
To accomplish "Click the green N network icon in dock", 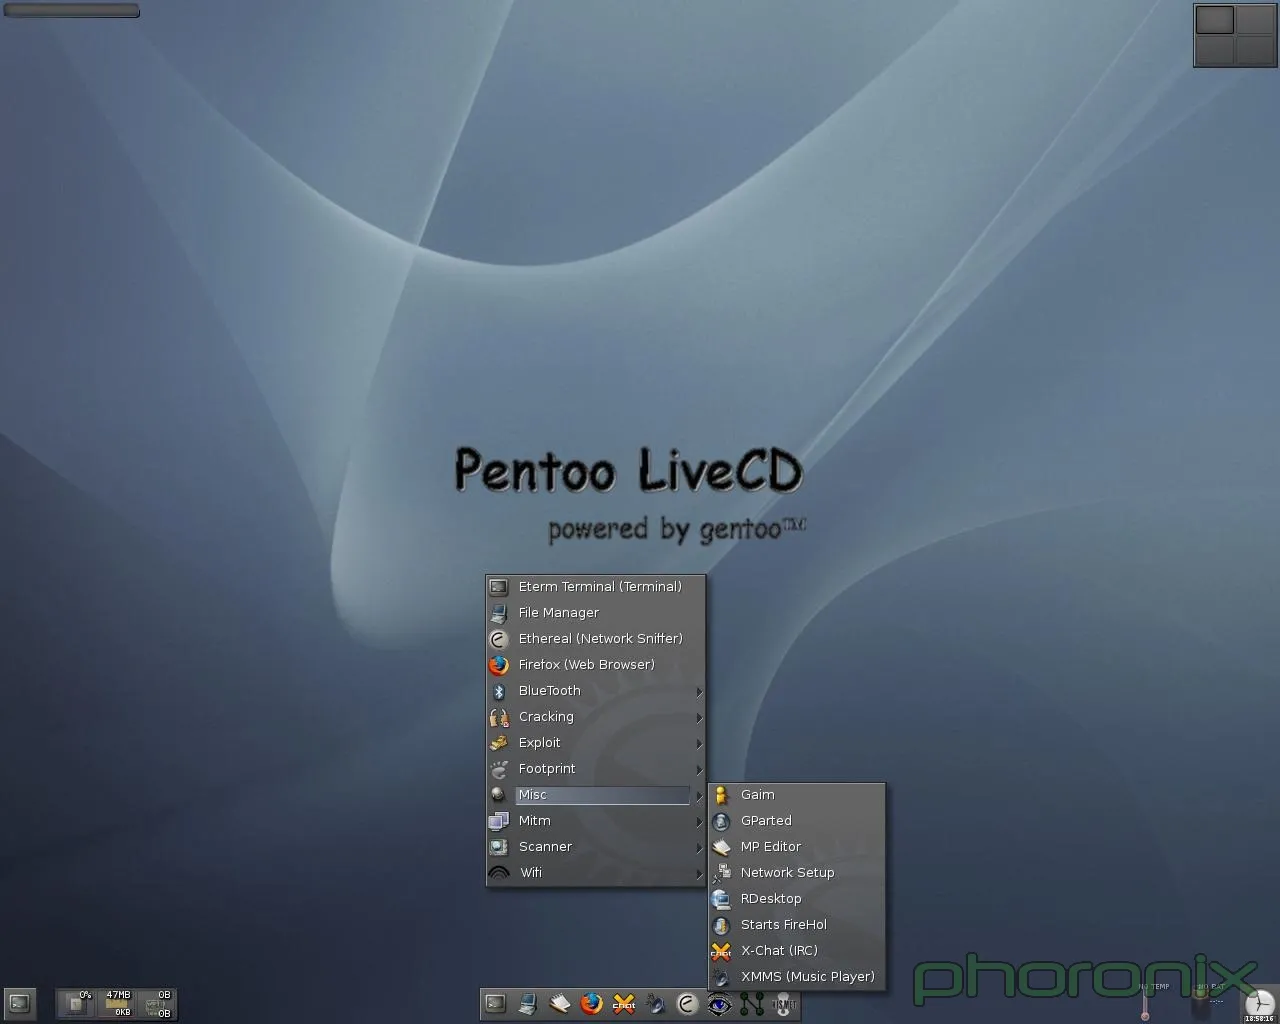I will coord(751,1003).
